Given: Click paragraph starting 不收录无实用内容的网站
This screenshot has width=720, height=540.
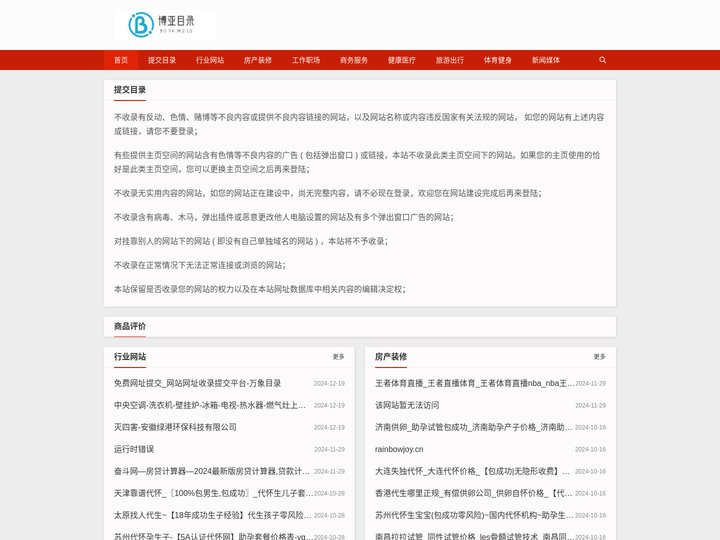Looking at the screenshot, I should coord(328,193).
